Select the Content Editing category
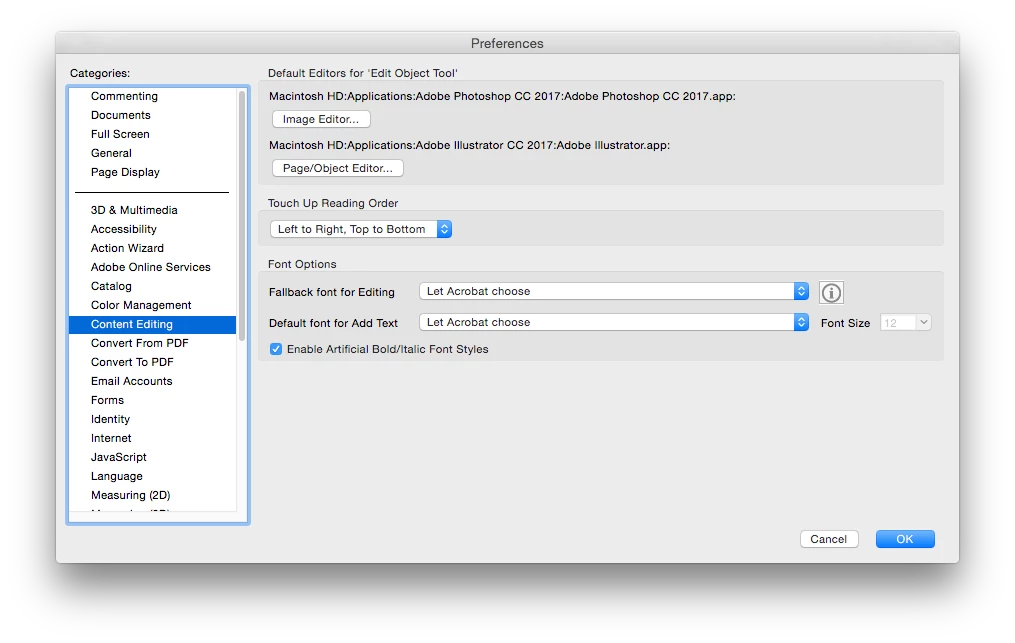This screenshot has width=1015, height=643. point(153,324)
